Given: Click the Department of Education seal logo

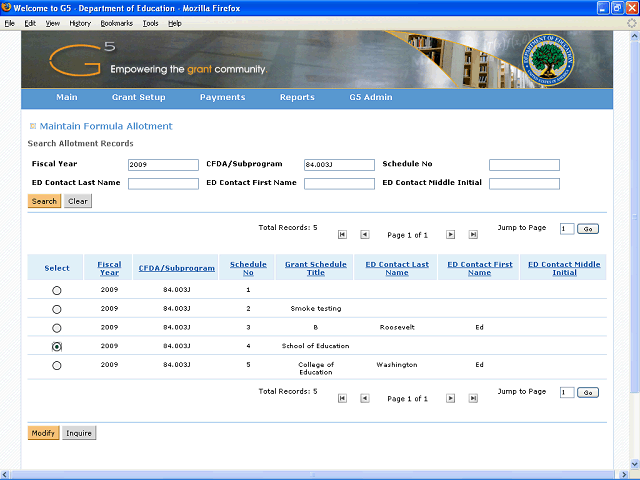Looking at the screenshot, I should click(x=556, y=60).
